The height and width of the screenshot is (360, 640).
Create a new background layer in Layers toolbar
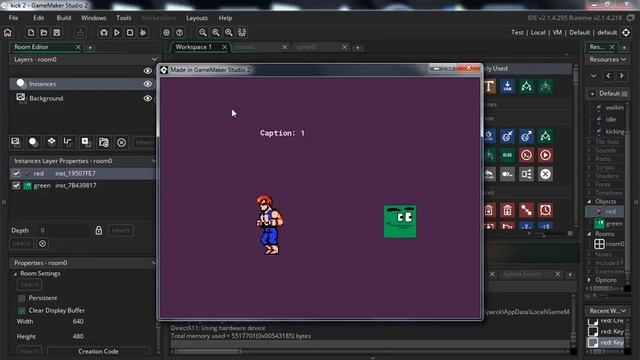coord(16,142)
